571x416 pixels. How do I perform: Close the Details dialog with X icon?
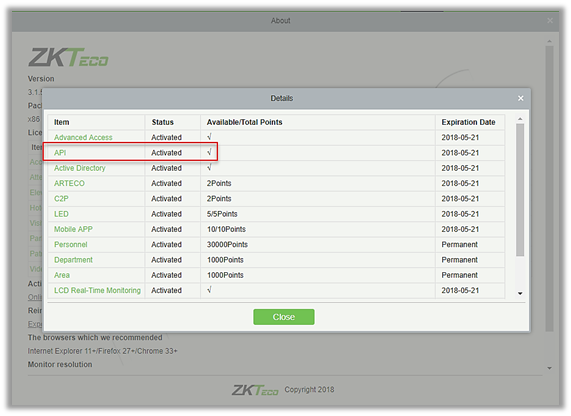(520, 98)
